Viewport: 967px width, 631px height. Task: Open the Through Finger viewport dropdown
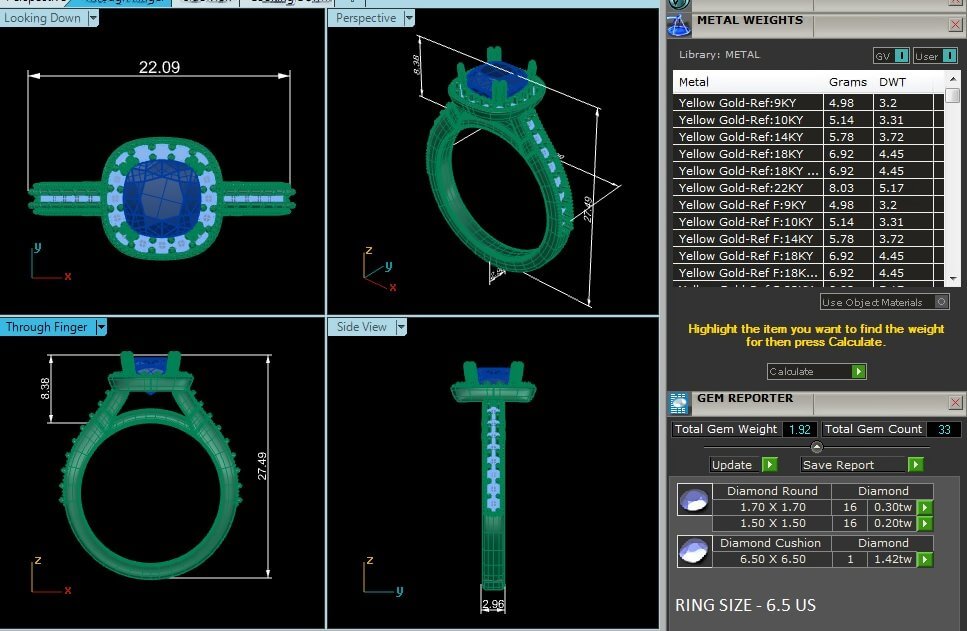point(100,327)
